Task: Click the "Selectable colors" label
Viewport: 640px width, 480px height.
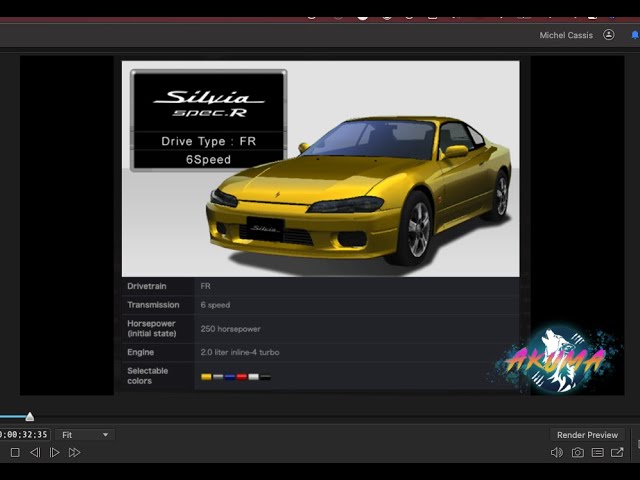Action: point(147,376)
